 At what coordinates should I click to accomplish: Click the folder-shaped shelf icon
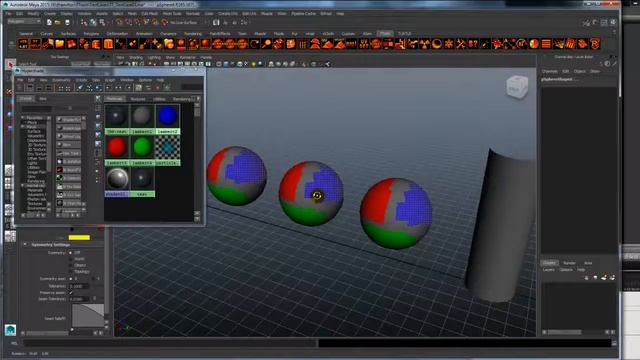[60, 44]
